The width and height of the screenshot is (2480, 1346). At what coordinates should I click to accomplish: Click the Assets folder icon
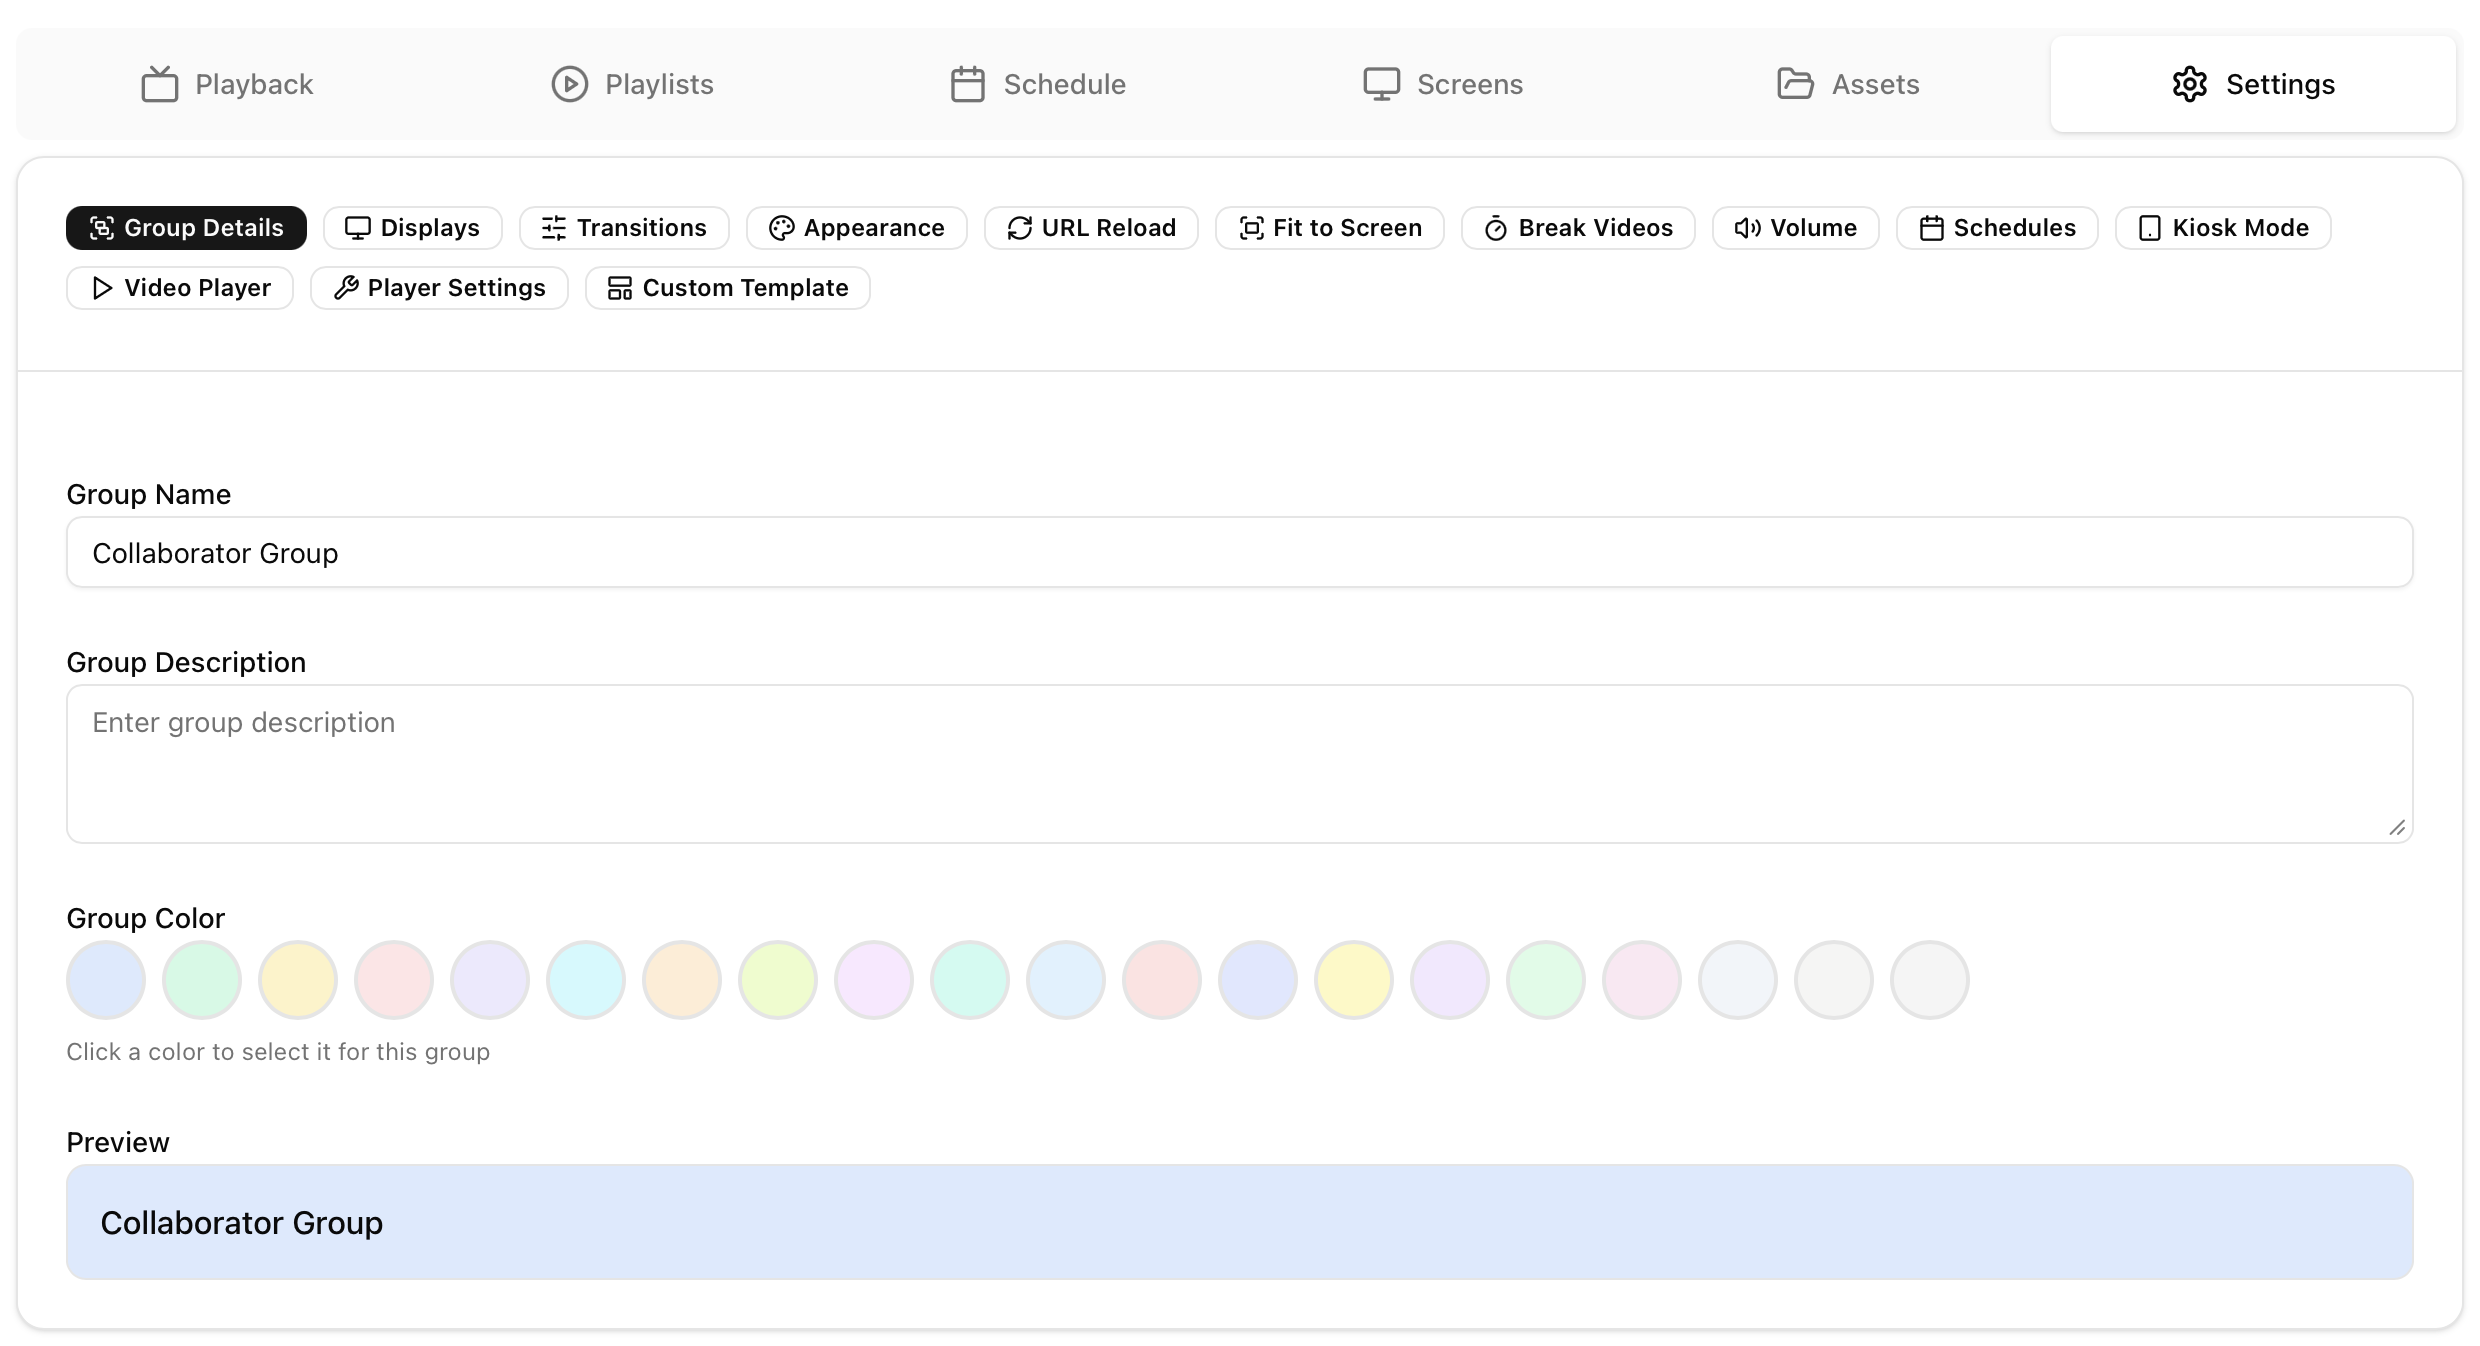1795,84
